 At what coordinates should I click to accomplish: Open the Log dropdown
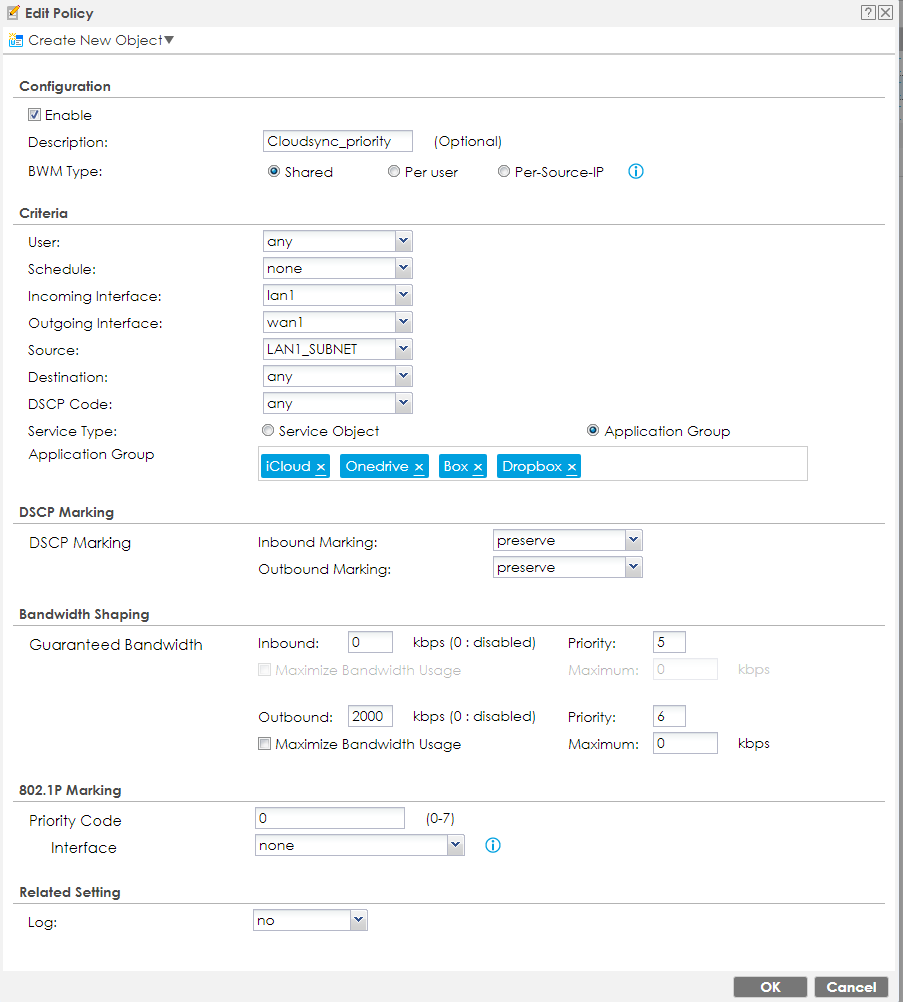point(358,920)
